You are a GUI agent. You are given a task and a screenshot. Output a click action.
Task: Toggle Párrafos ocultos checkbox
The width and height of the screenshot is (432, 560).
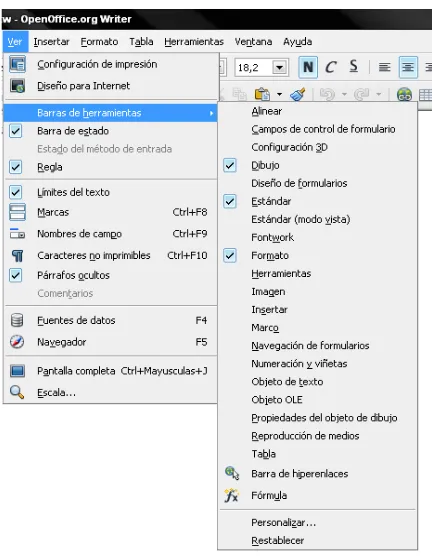pyautogui.click(x=15, y=275)
